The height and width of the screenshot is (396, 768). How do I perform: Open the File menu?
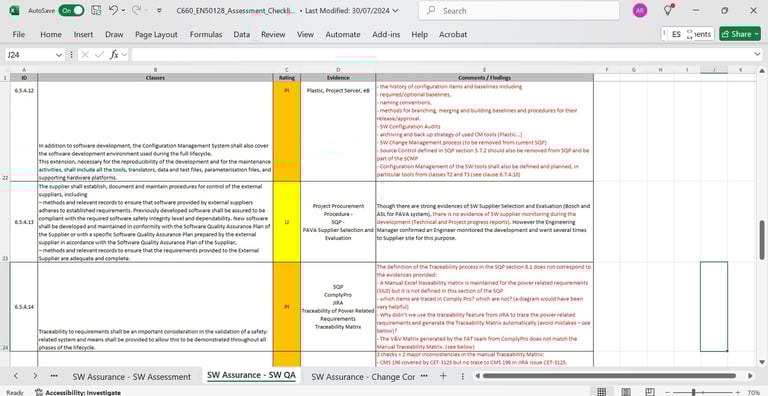19,34
